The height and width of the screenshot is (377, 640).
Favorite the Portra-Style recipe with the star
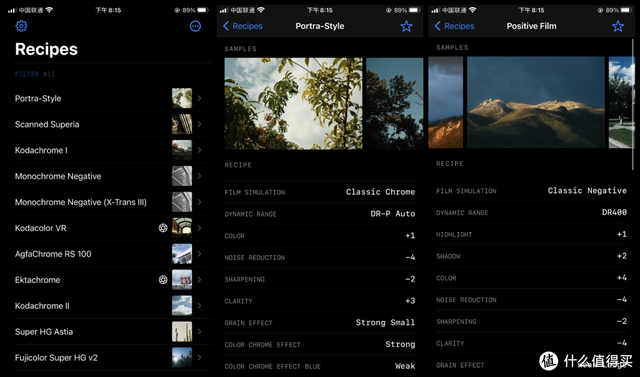(x=406, y=26)
